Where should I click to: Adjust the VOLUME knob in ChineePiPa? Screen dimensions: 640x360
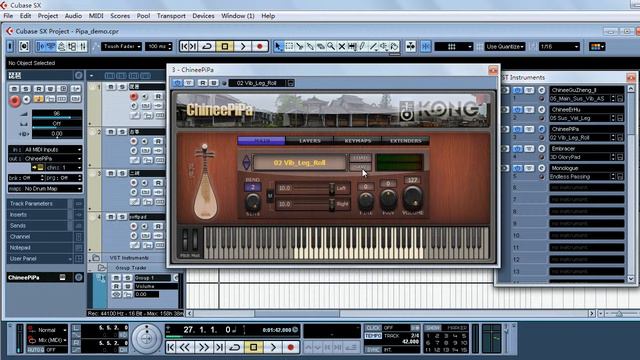point(413,197)
